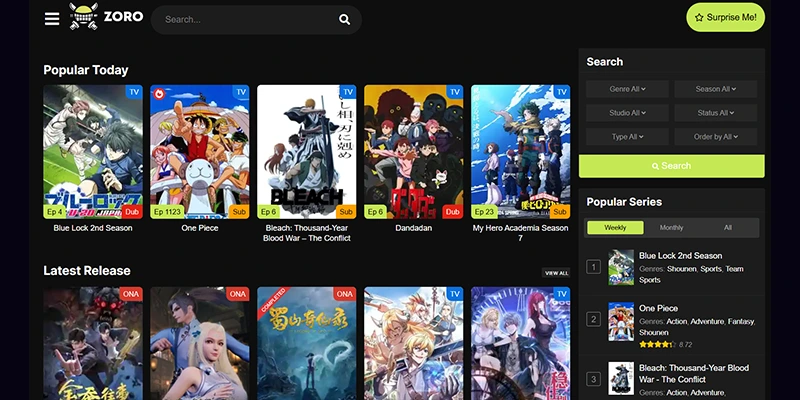This screenshot has height=400, width=800.
Task: Click My Hero Academia Season 7 title text
Action: 520,233
